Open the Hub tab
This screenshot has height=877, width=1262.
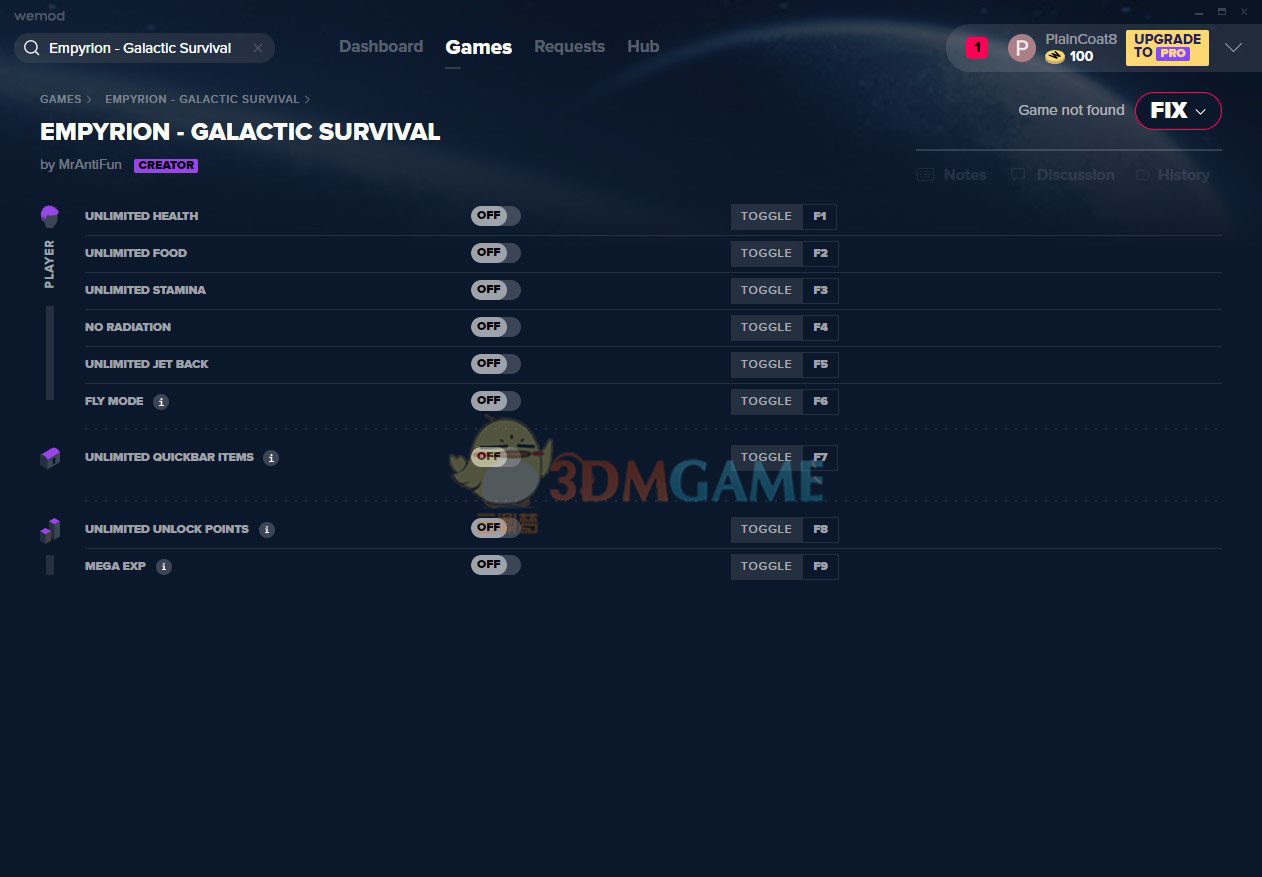coord(643,47)
